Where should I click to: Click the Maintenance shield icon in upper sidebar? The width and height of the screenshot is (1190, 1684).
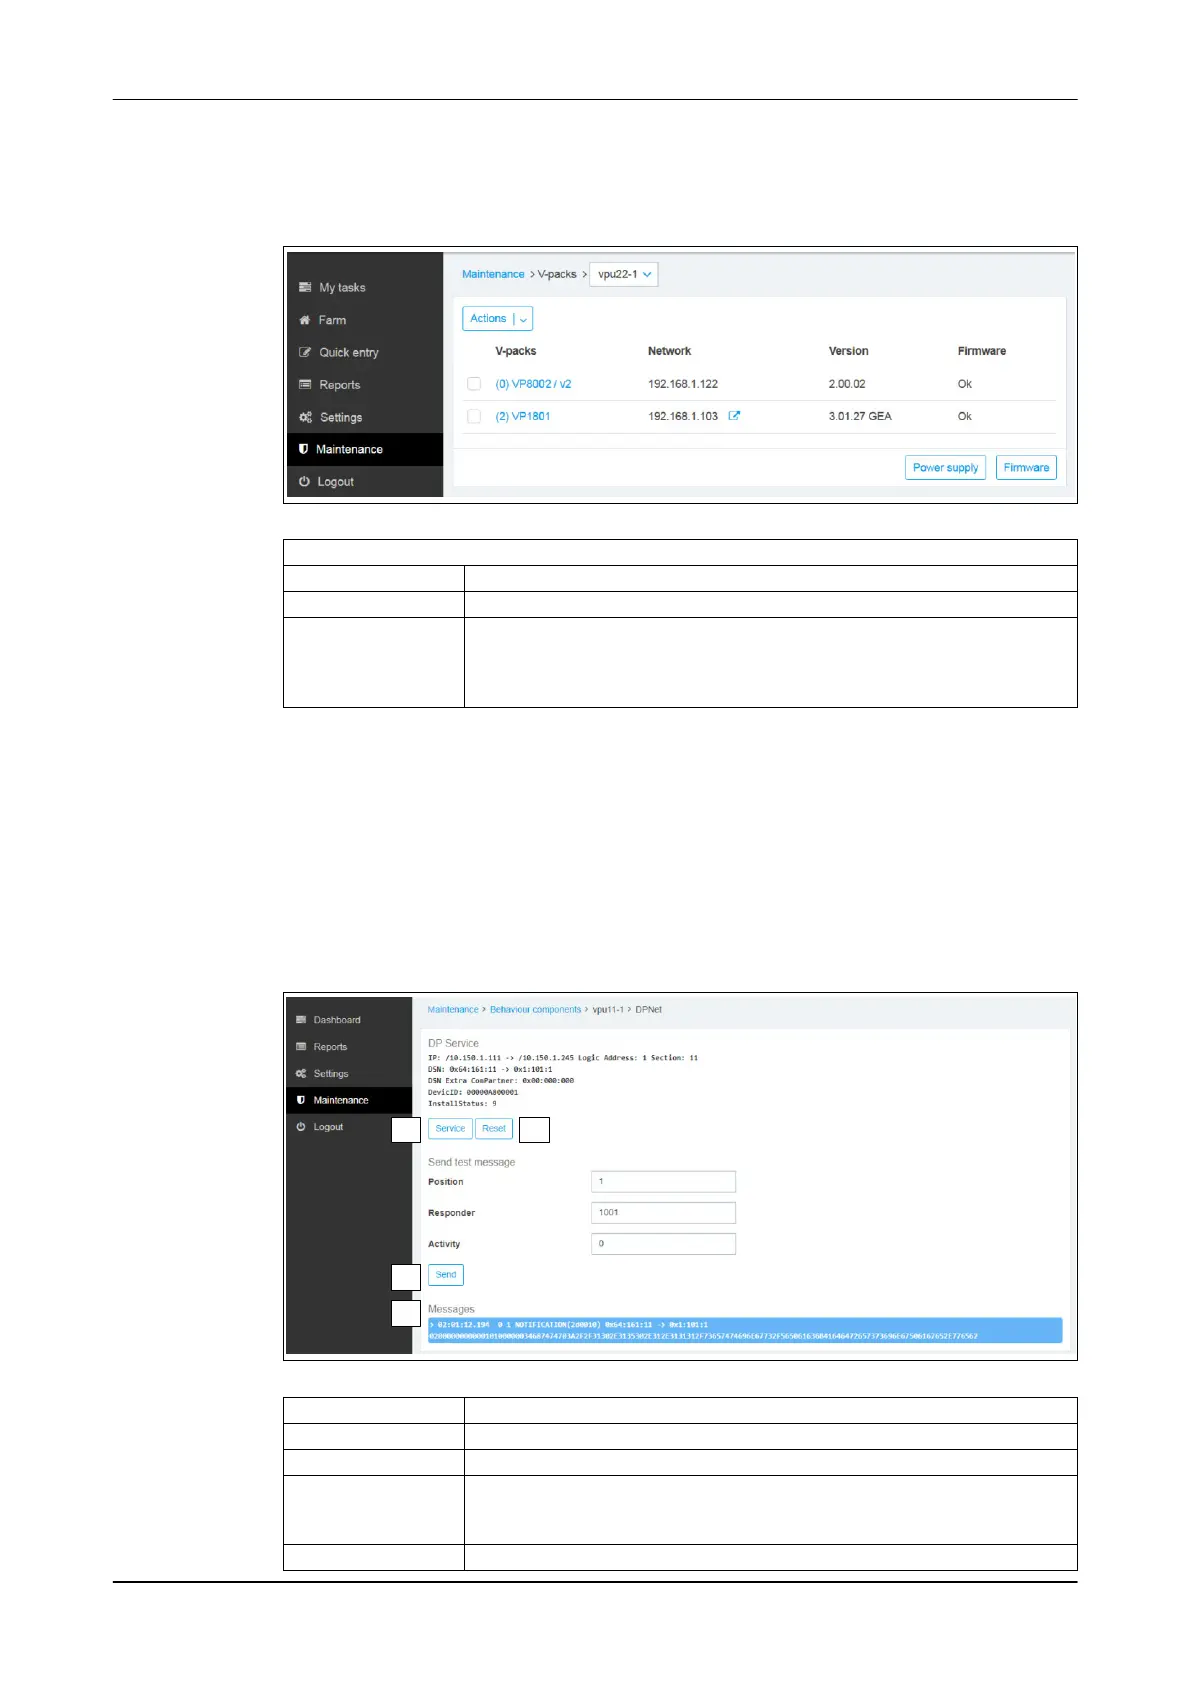304,449
